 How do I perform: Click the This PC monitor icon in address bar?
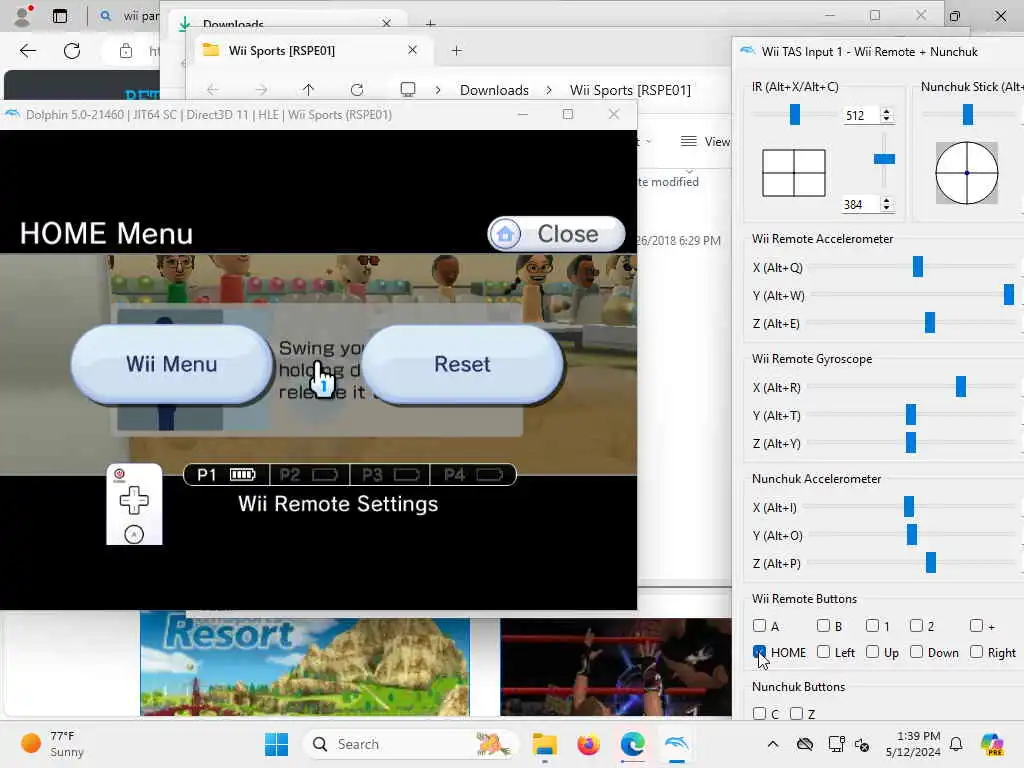click(x=408, y=89)
